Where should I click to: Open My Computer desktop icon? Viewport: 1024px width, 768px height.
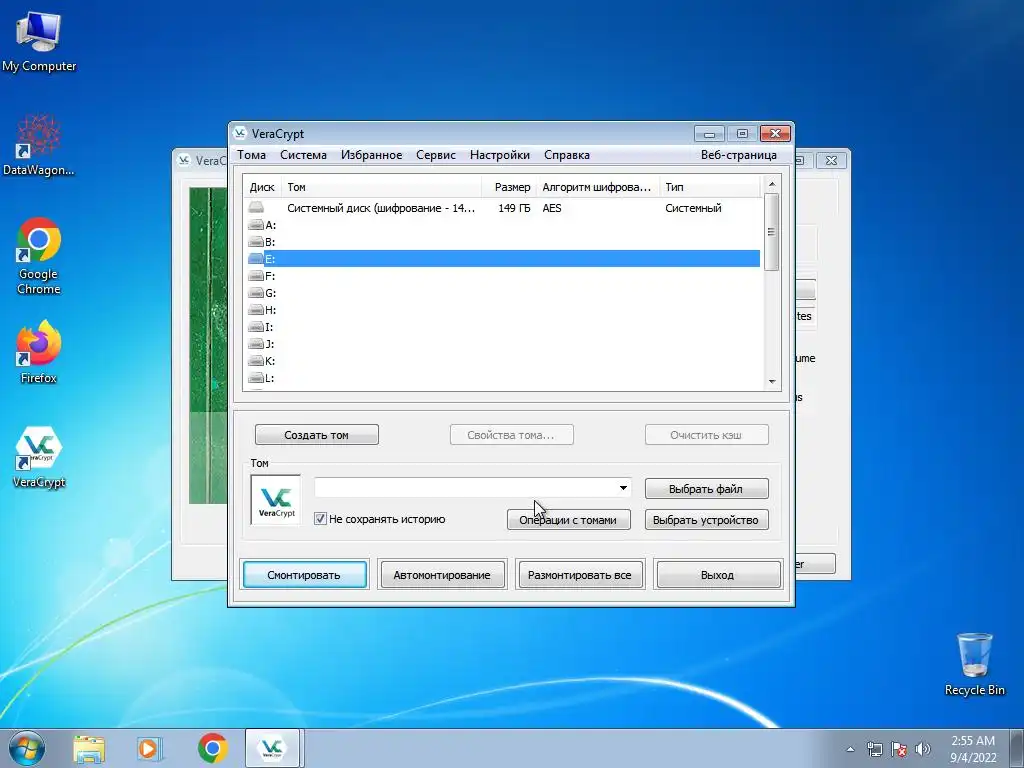[39, 41]
